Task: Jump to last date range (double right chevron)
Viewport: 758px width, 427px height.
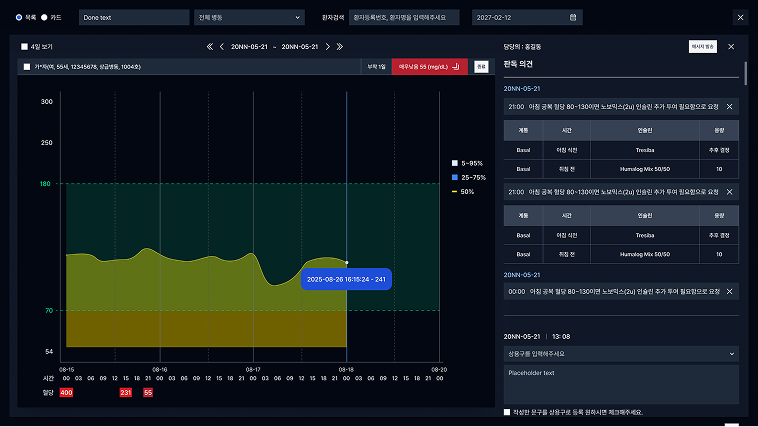Action: tap(340, 46)
